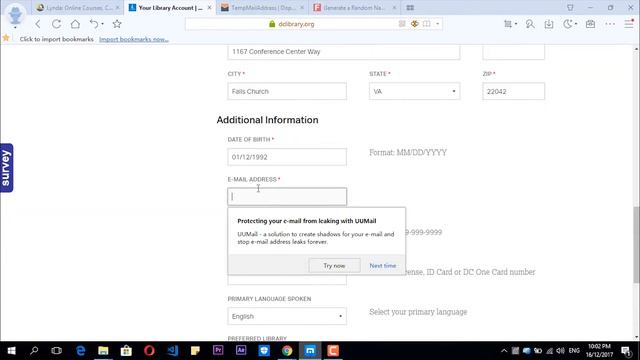The height and width of the screenshot is (360, 640).
Task: Open Microsoft Store from the taskbar
Action: click(126, 351)
